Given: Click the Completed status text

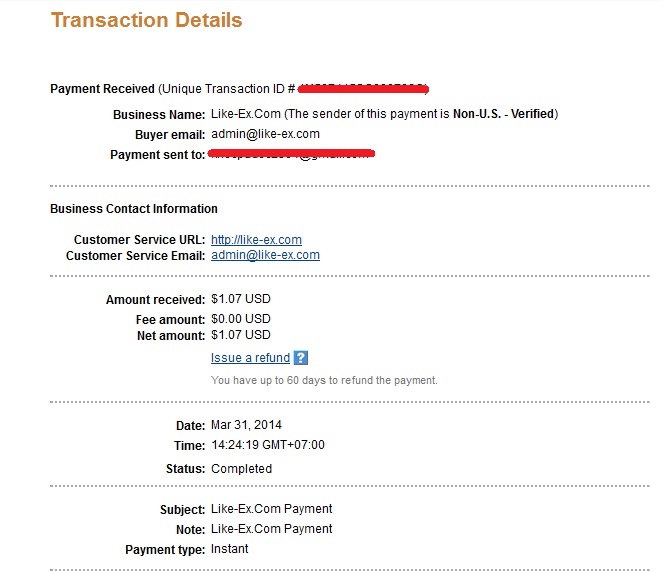Looking at the screenshot, I should click(x=241, y=469).
